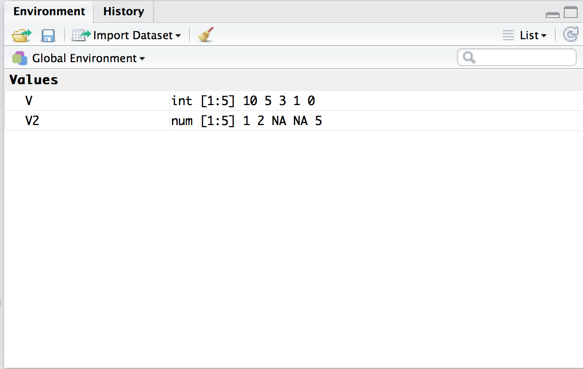This screenshot has height=369, width=583.
Task: Select variable V2 in the values list
Action: pos(32,121)
